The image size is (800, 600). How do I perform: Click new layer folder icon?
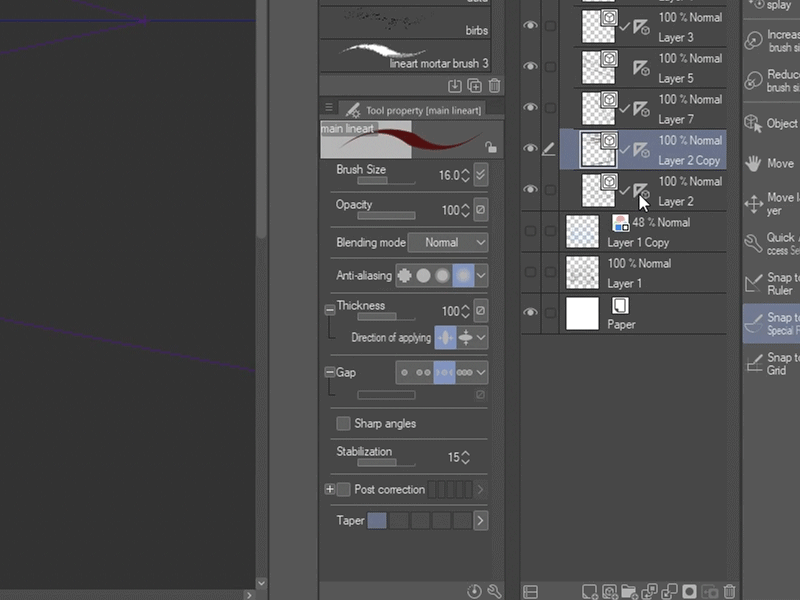(629, 592)
